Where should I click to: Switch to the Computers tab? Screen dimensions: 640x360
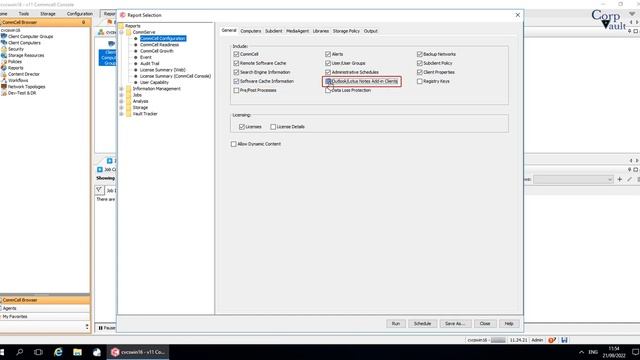[x=251, y=31]
